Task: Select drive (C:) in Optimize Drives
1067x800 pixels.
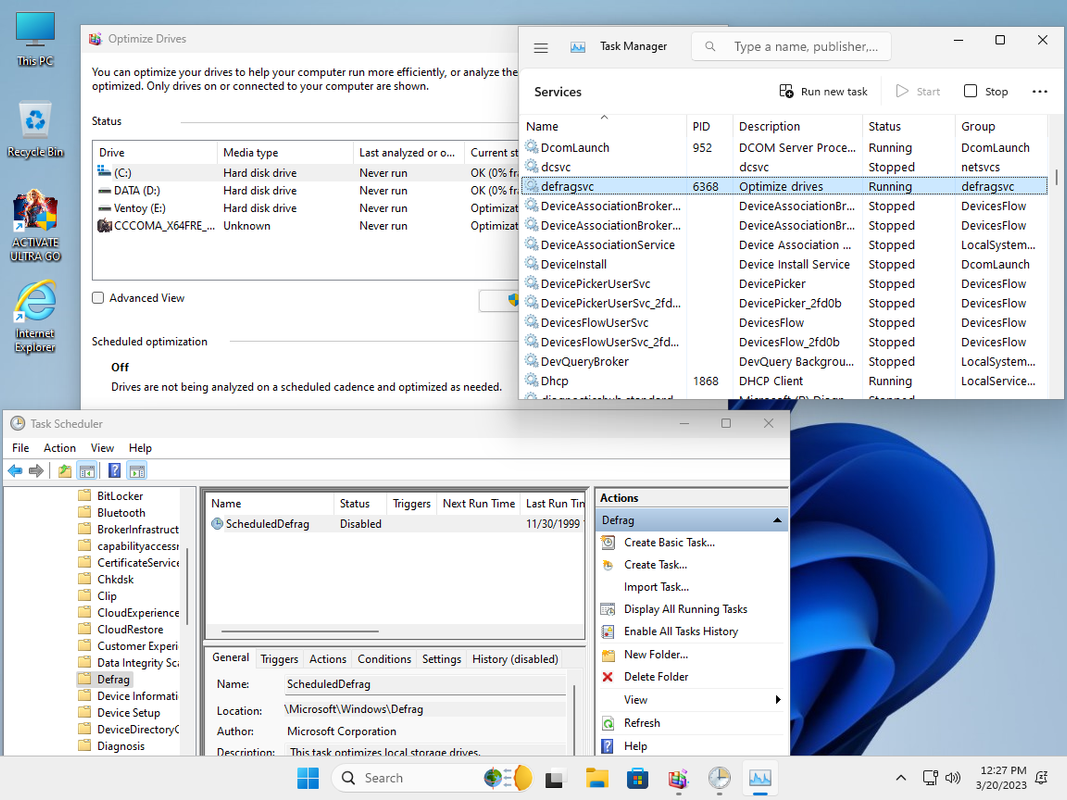Action: [x=306, y=173]
